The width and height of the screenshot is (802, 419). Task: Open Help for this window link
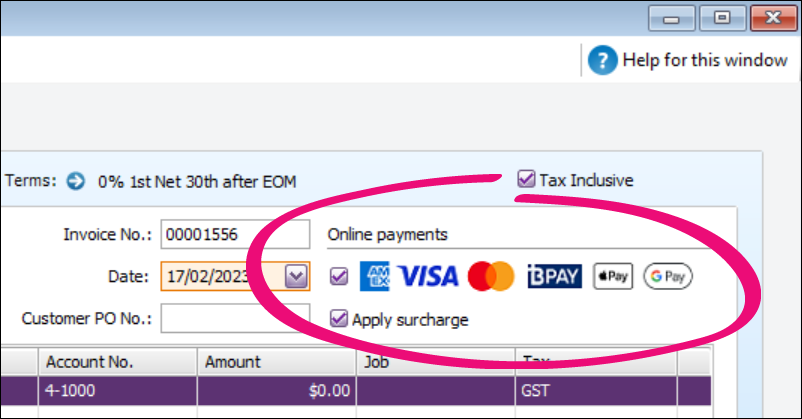[x=704, y=60]
